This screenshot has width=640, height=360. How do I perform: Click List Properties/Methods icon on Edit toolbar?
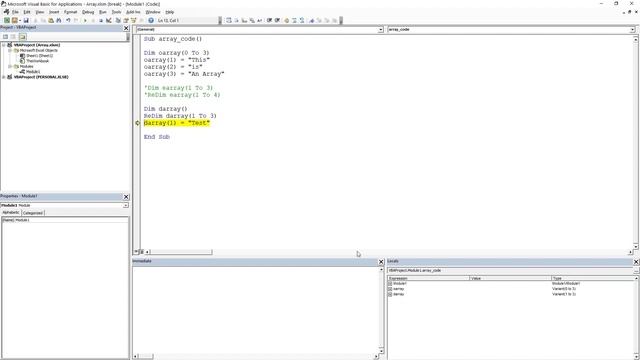click(229, 20)
